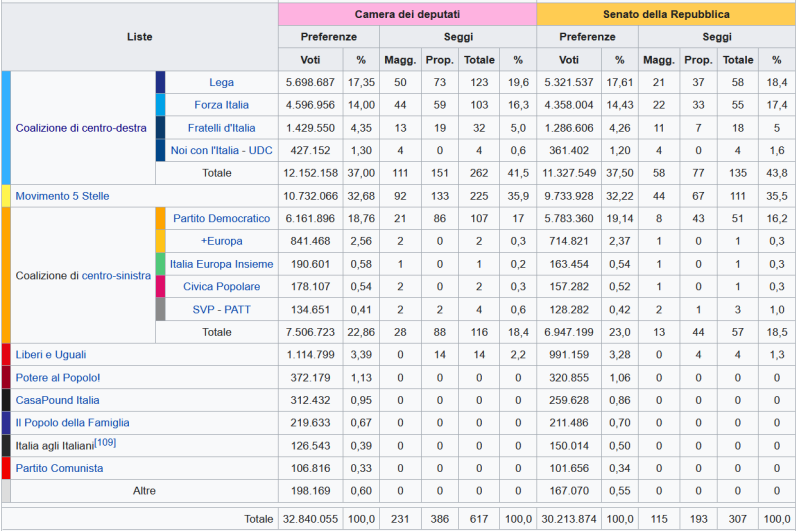Open the Lega party link
This screenshot has height=531, width=799.
(221, 82)
